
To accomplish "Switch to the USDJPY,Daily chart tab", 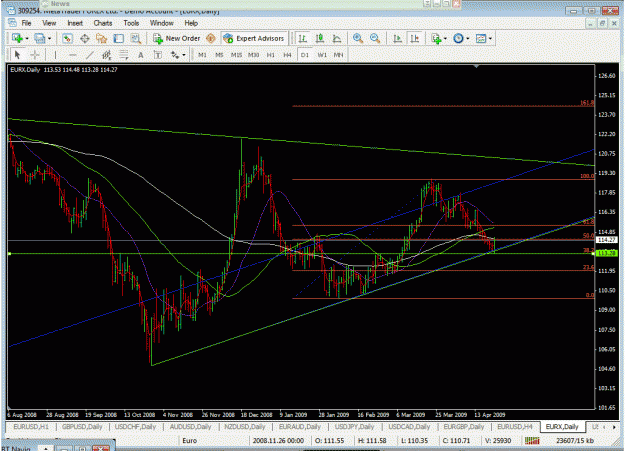I will click(354, 427).
